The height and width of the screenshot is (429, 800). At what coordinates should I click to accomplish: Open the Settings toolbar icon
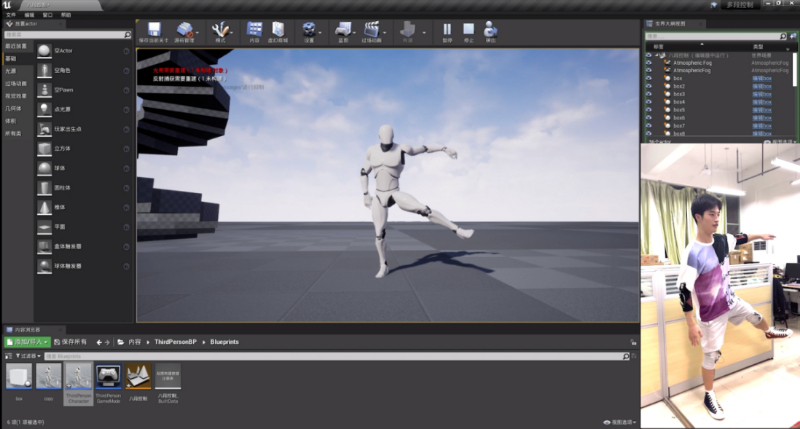point(310,31)
